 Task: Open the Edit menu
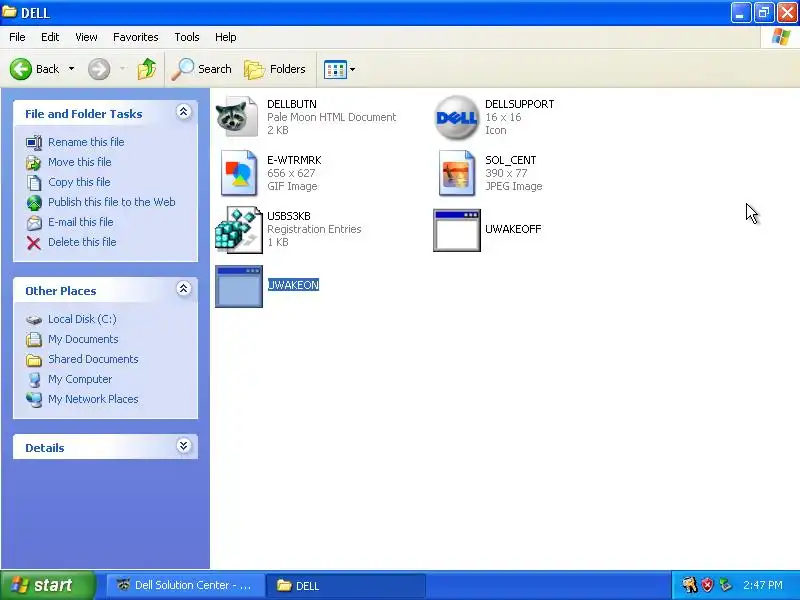[x=50, y=37]
